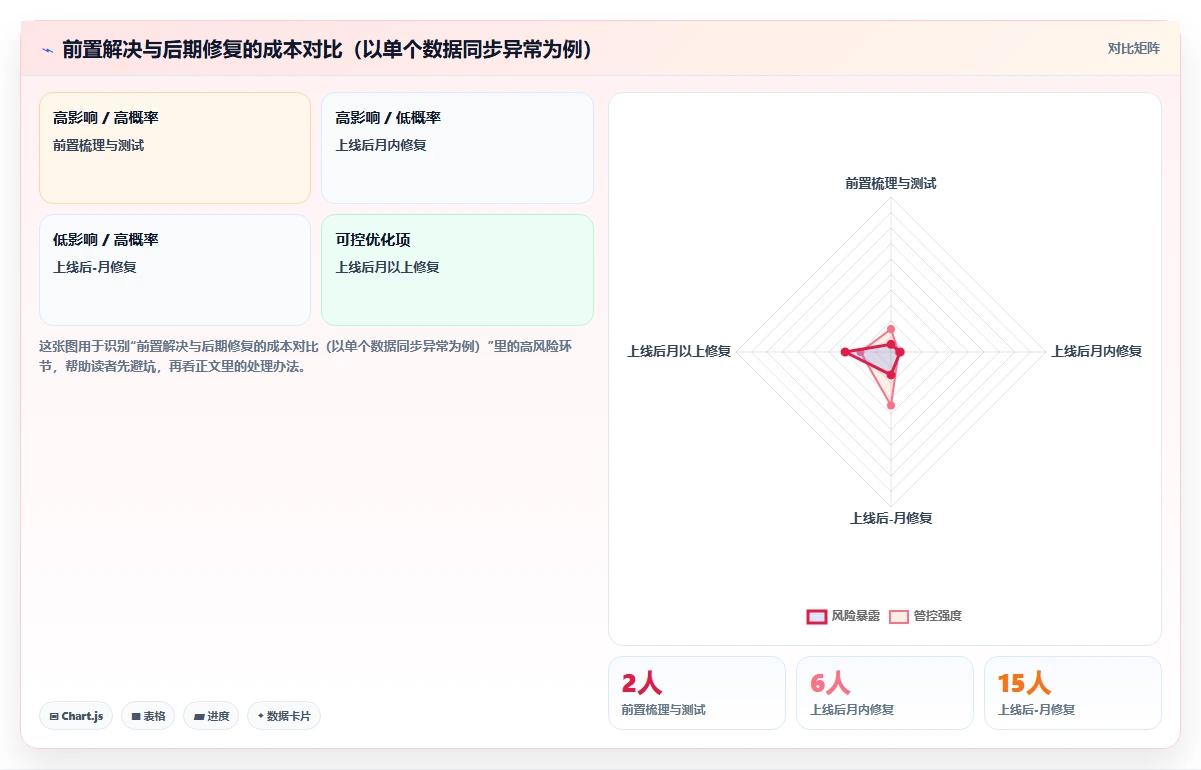1201x770 pixels.
Task: Click the 风险暴露 legend color box
Action: point(817,616)
